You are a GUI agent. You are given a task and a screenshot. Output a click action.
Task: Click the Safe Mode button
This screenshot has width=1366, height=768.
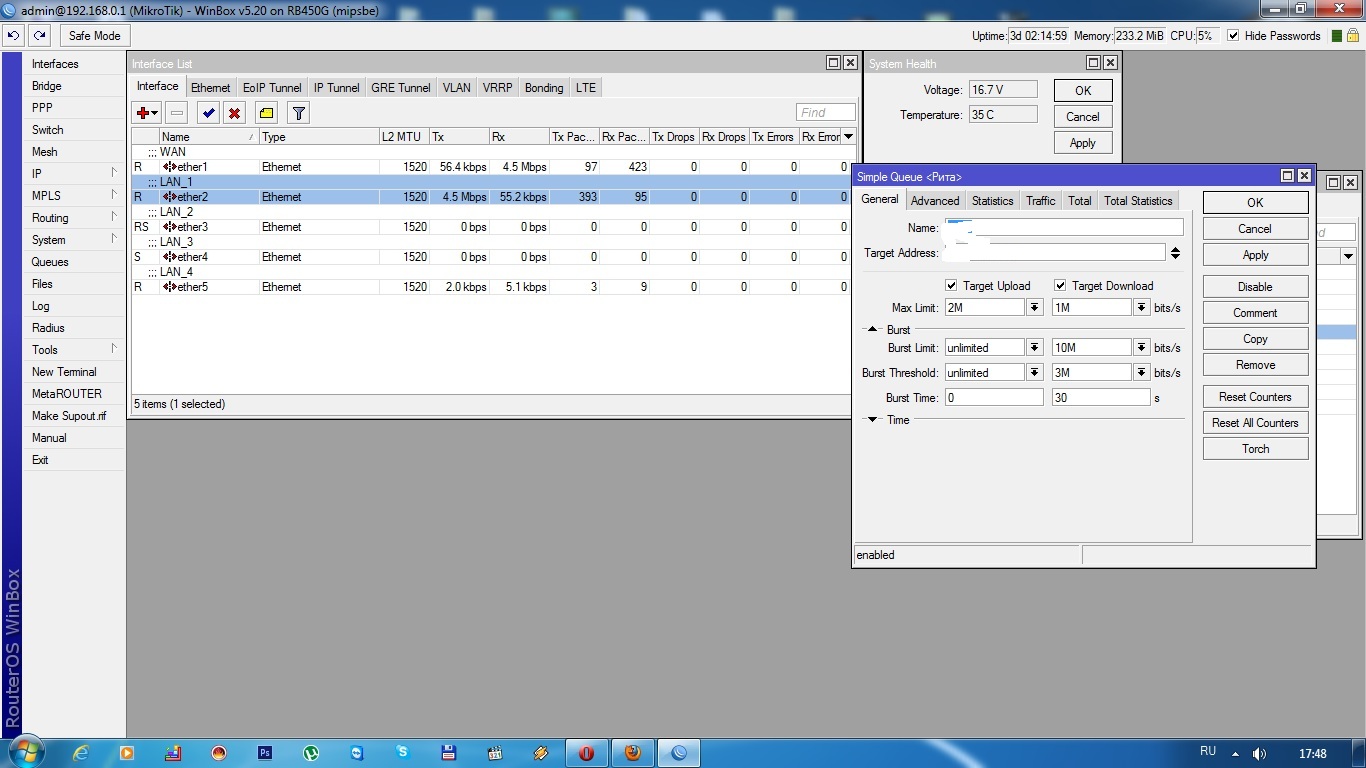click(94, 35)
